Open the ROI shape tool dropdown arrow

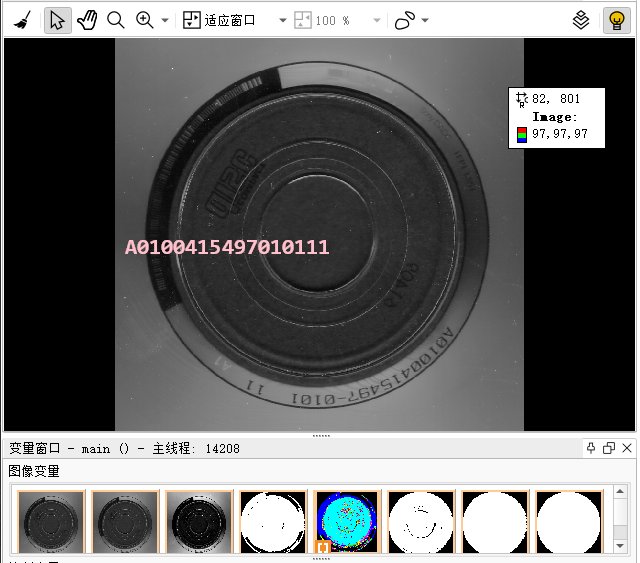tap(425, 20)
